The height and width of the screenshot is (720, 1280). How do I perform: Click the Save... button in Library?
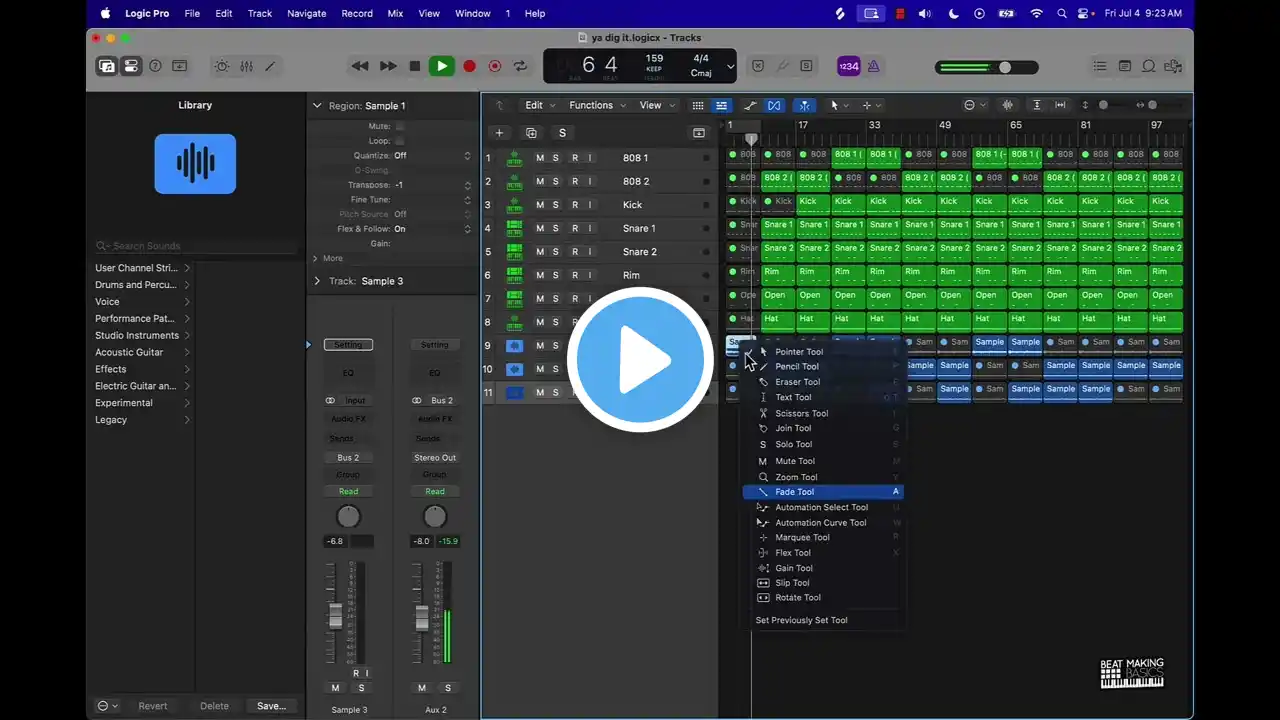click(271, 706)
